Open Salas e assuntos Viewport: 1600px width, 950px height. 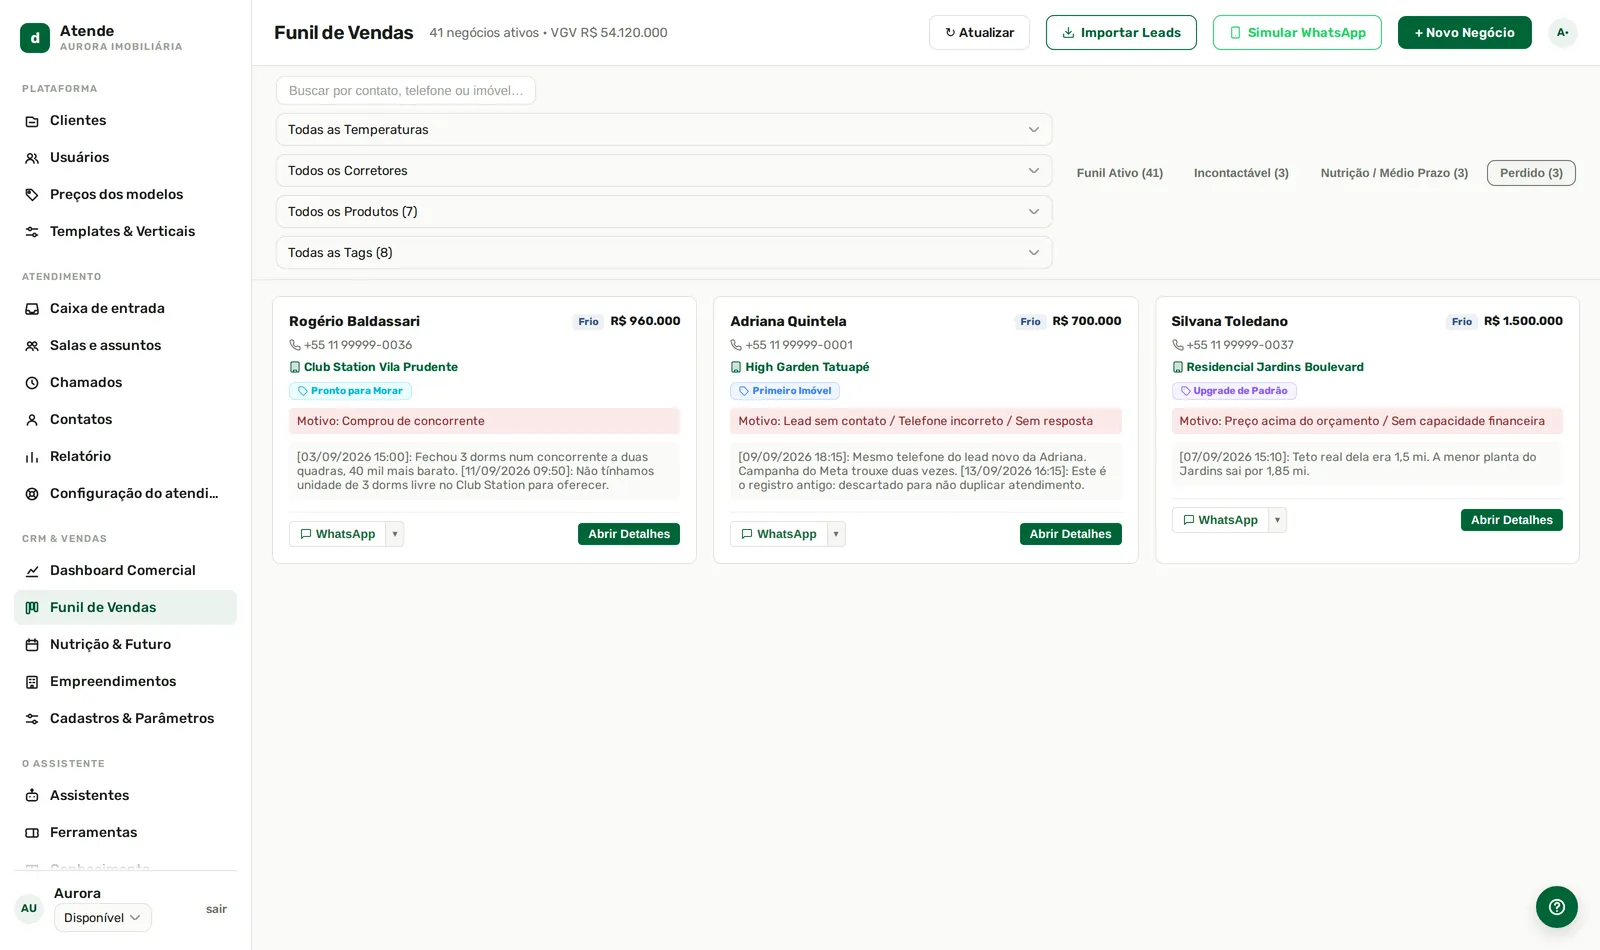pyautogui.click(x=125, y=346)
